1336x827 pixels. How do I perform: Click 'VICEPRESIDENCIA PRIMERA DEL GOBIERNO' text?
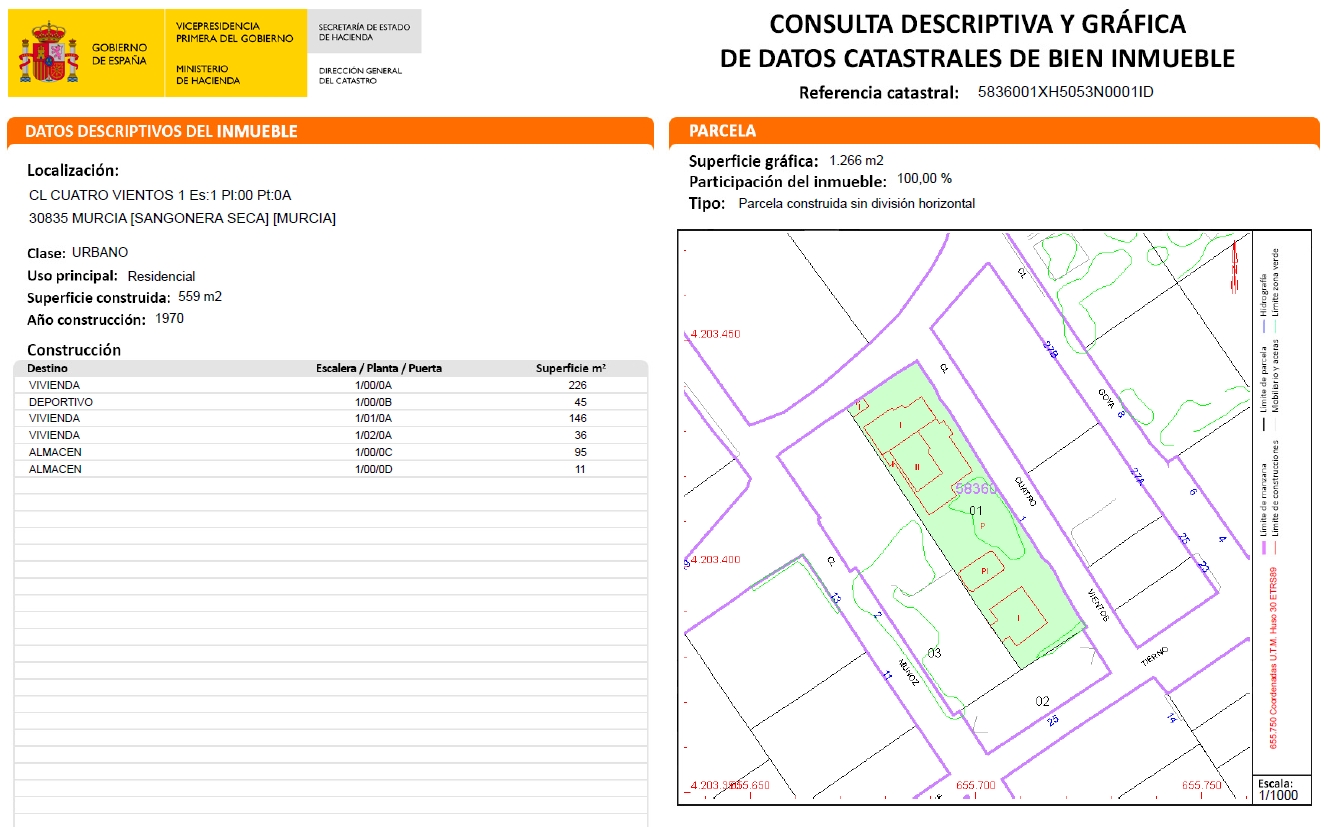(x=234, y=32)
